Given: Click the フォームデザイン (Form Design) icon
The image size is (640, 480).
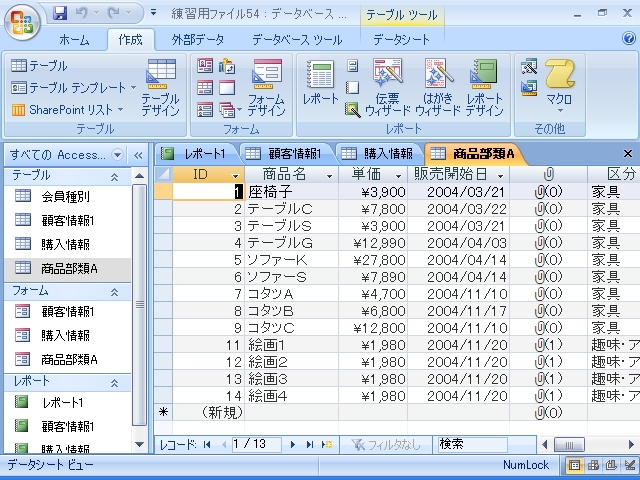Looking at the screenshot, I should [x=266, y=86].
